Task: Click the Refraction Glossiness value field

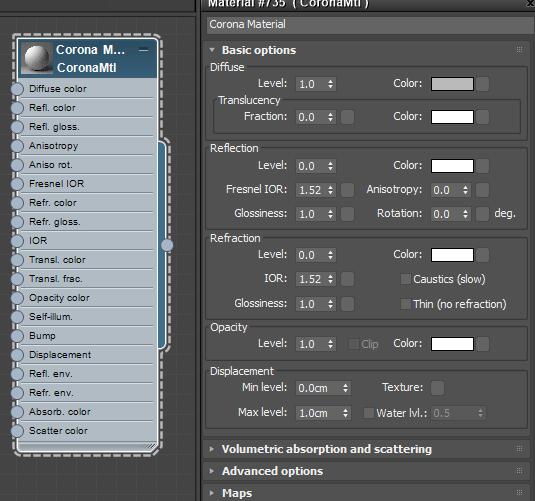Action: point(311,304)
